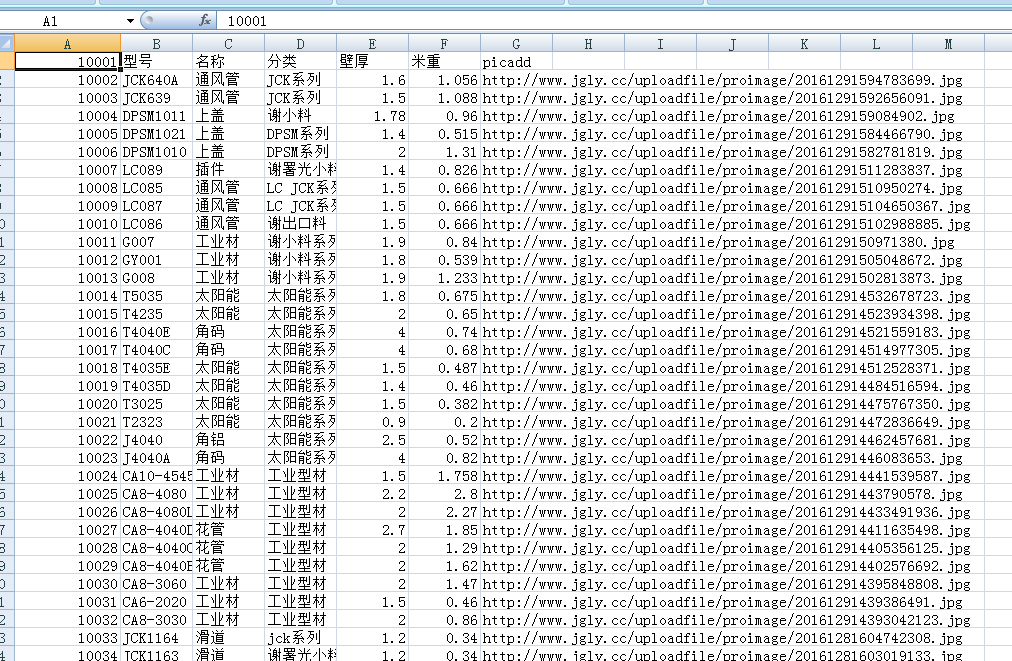Select cell with model JCK639
Viewport: 1012px width, 661px height.
pos(156,98)
